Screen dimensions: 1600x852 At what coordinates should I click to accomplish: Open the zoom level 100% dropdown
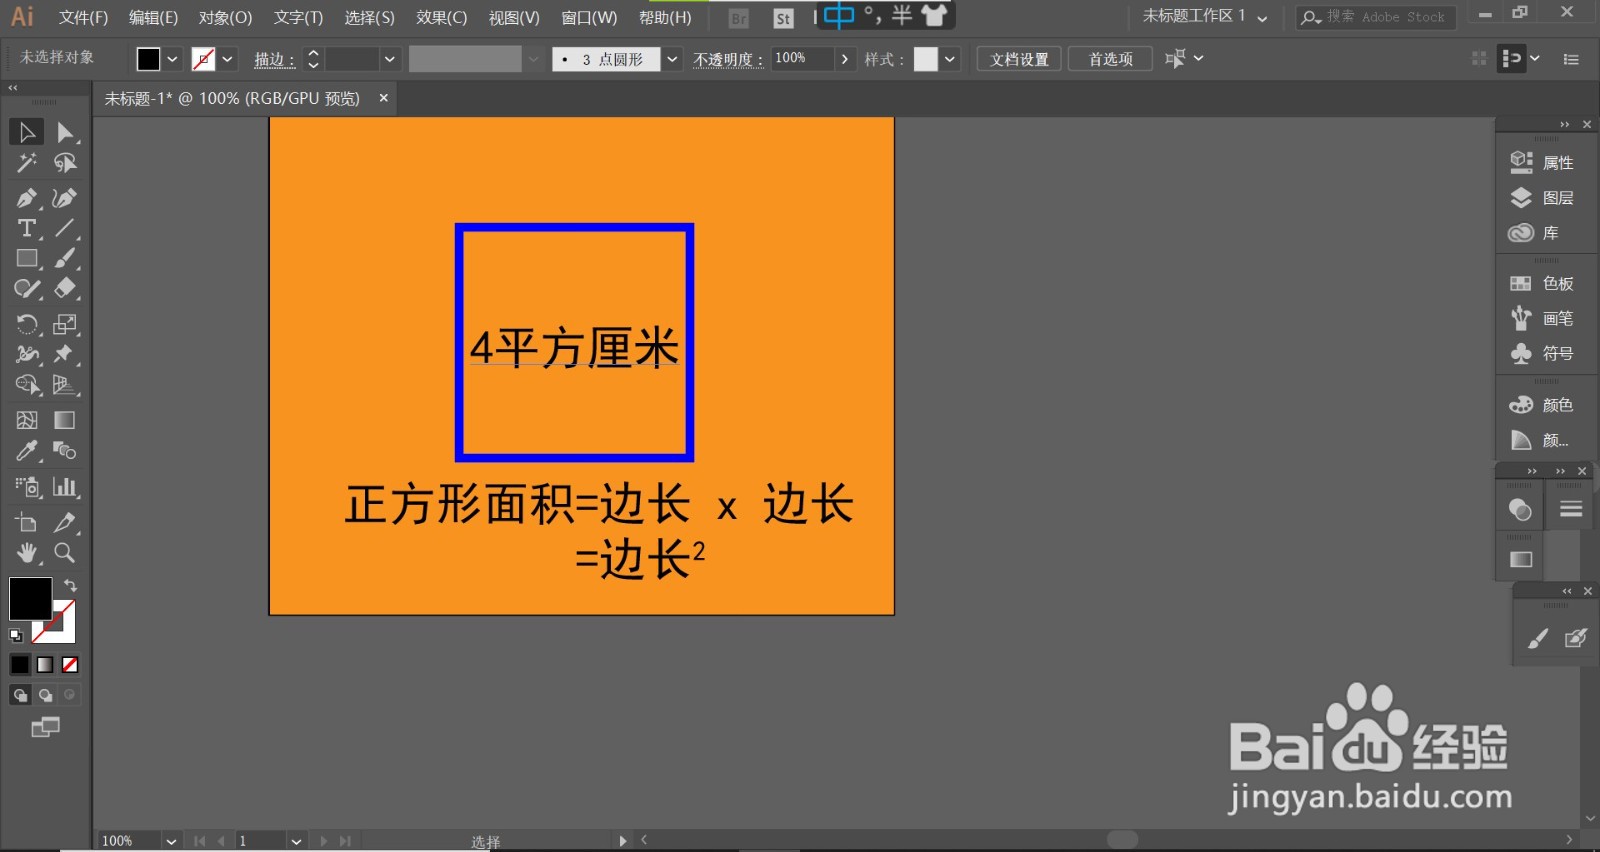tap(171, 841)
